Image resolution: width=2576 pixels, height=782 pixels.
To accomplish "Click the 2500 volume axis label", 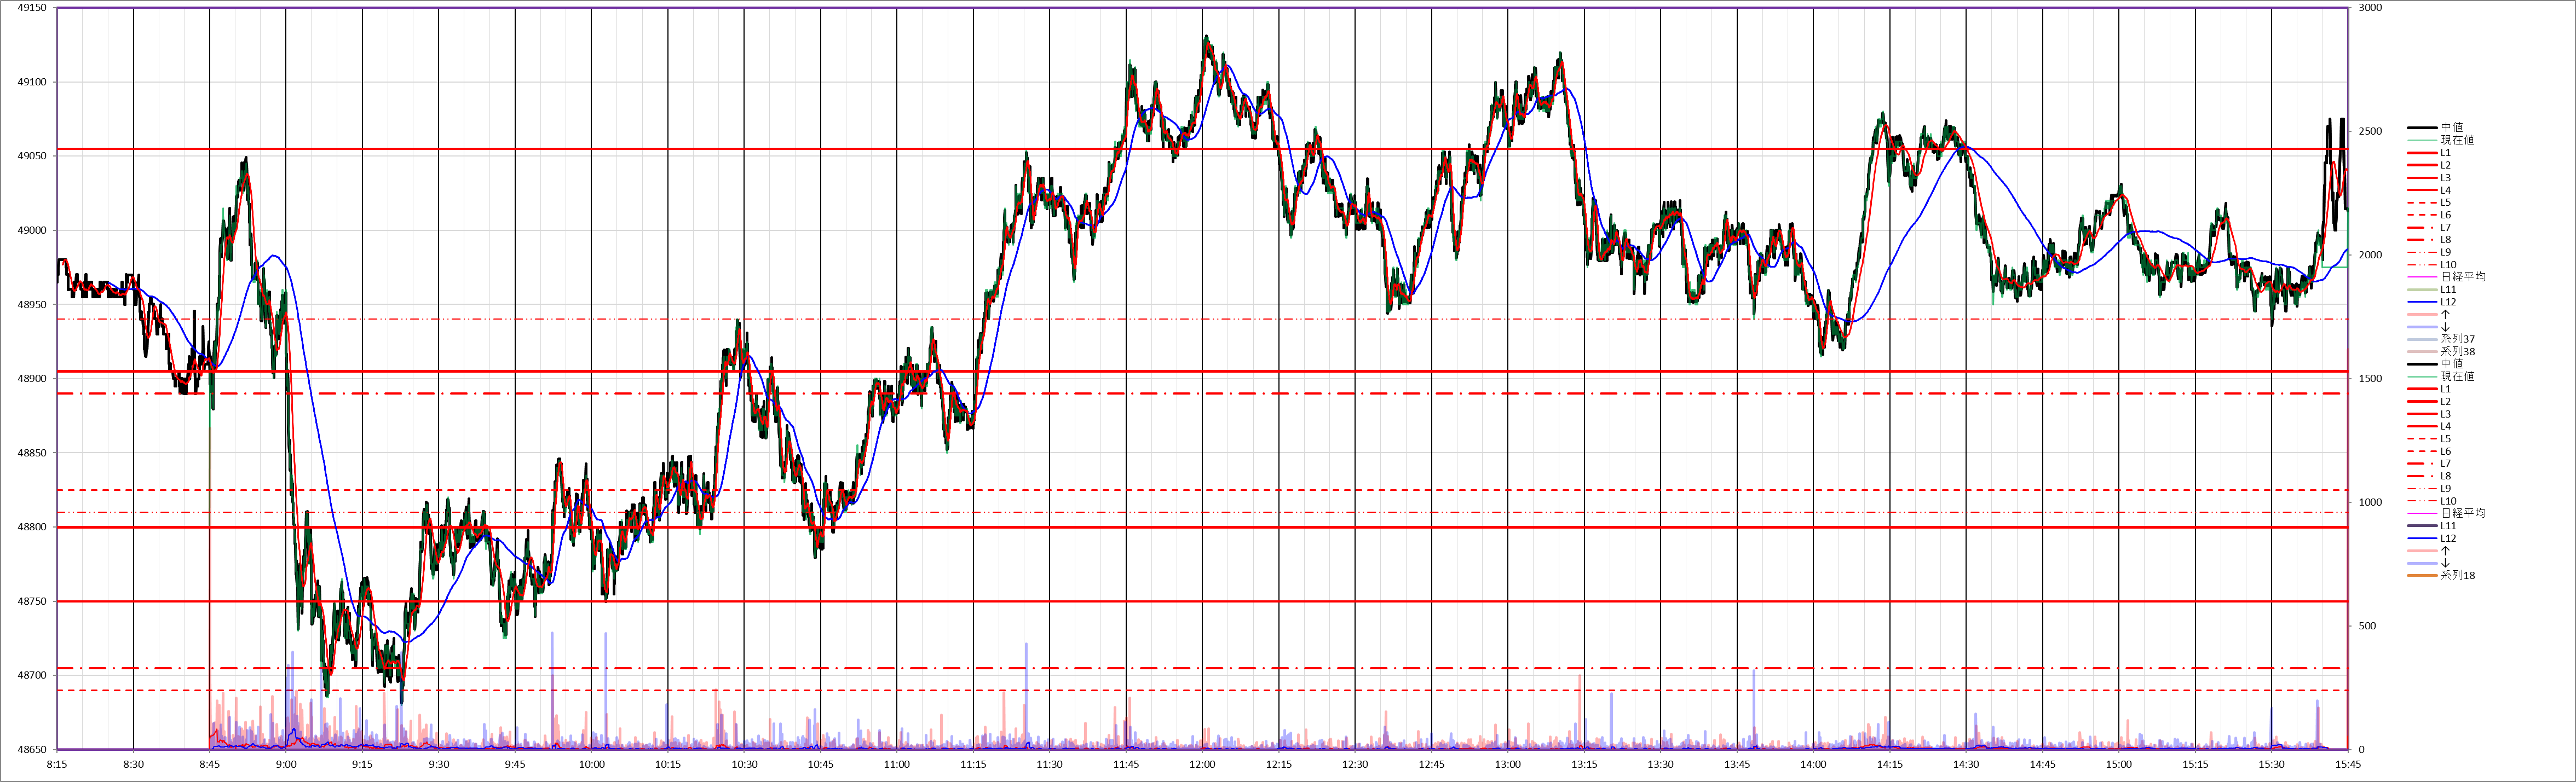I will click(x=2370, y=132).
